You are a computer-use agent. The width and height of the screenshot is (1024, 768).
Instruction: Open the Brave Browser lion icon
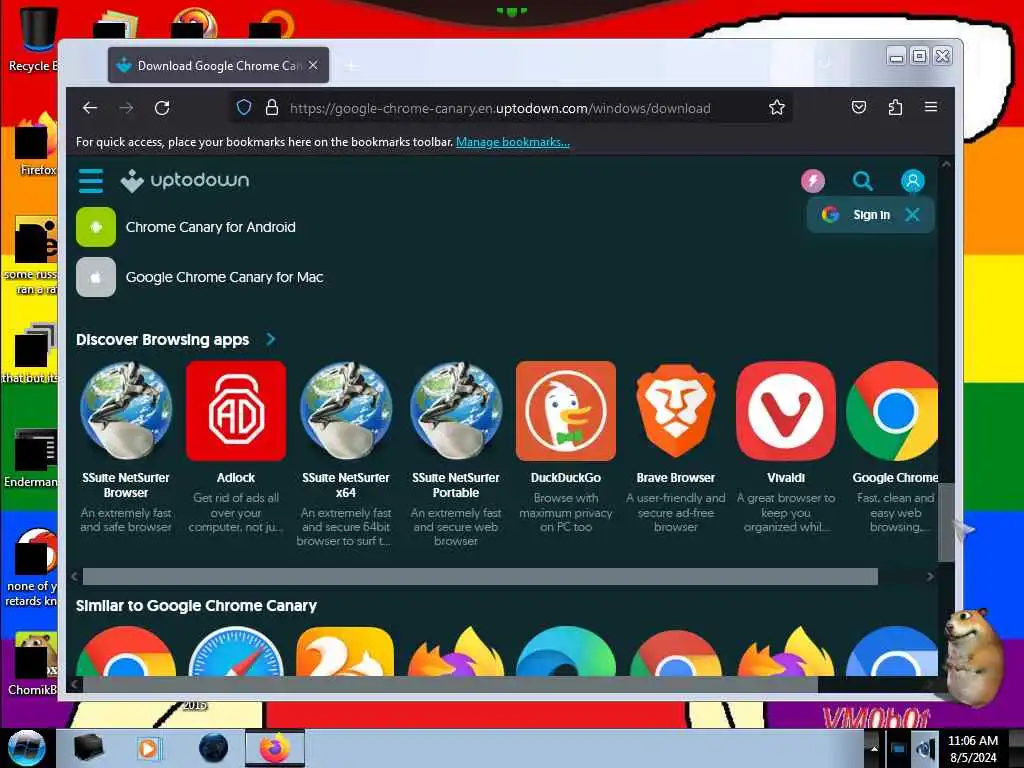click(676, 411)
